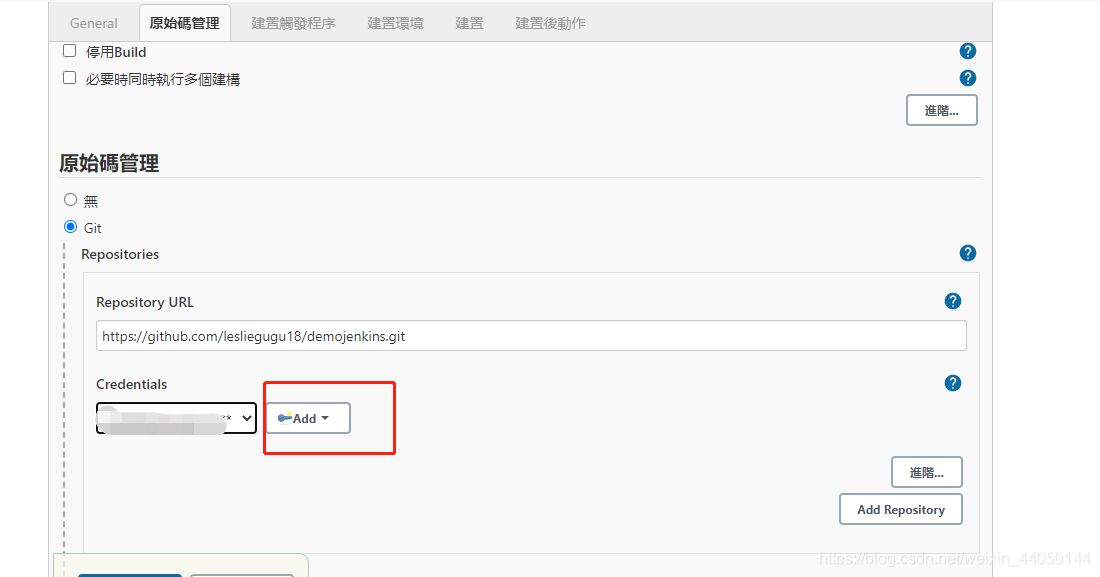
Task: Open the Add credentials dropdown button
Action: point(308,418)
